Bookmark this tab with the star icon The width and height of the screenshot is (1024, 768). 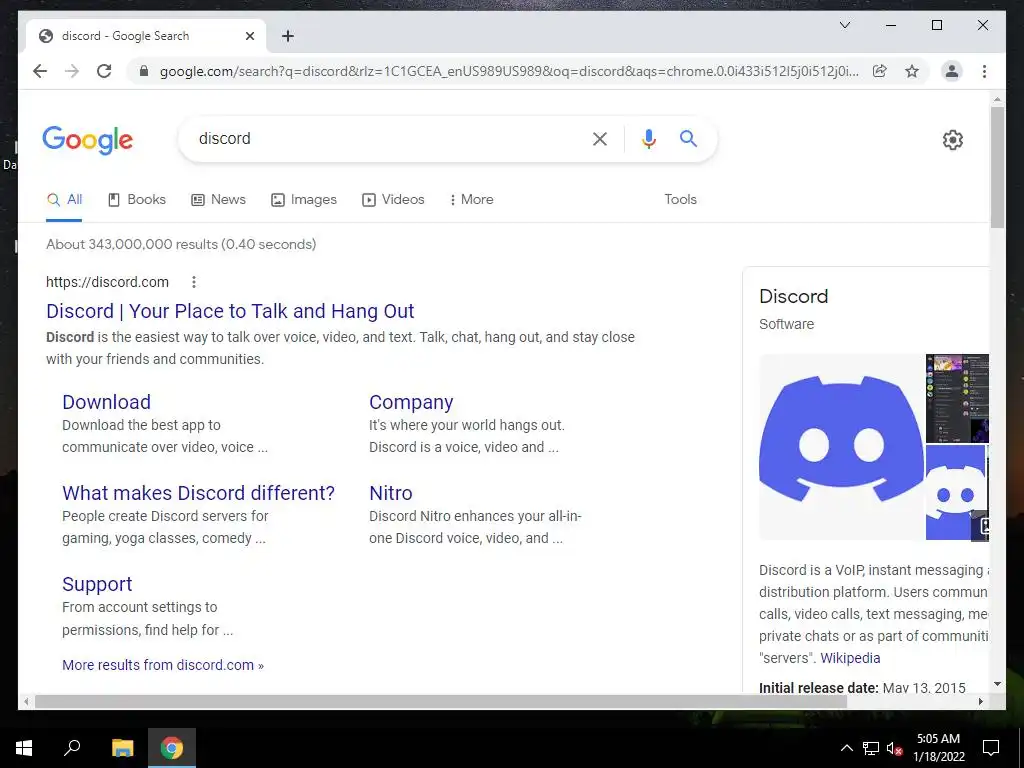pyautogui.click(x=912, y=71)
